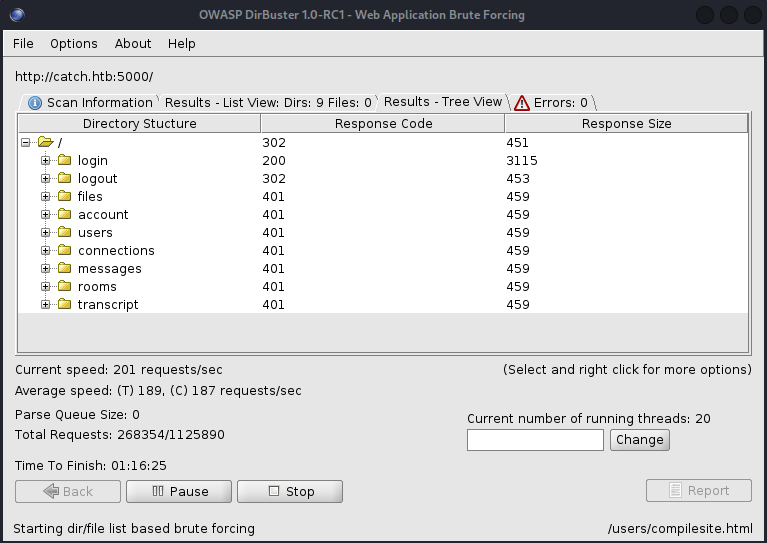Viewport: 767px width, 543px height.
Task: Expand the users directory node
Action: click(x=45, y=232)
